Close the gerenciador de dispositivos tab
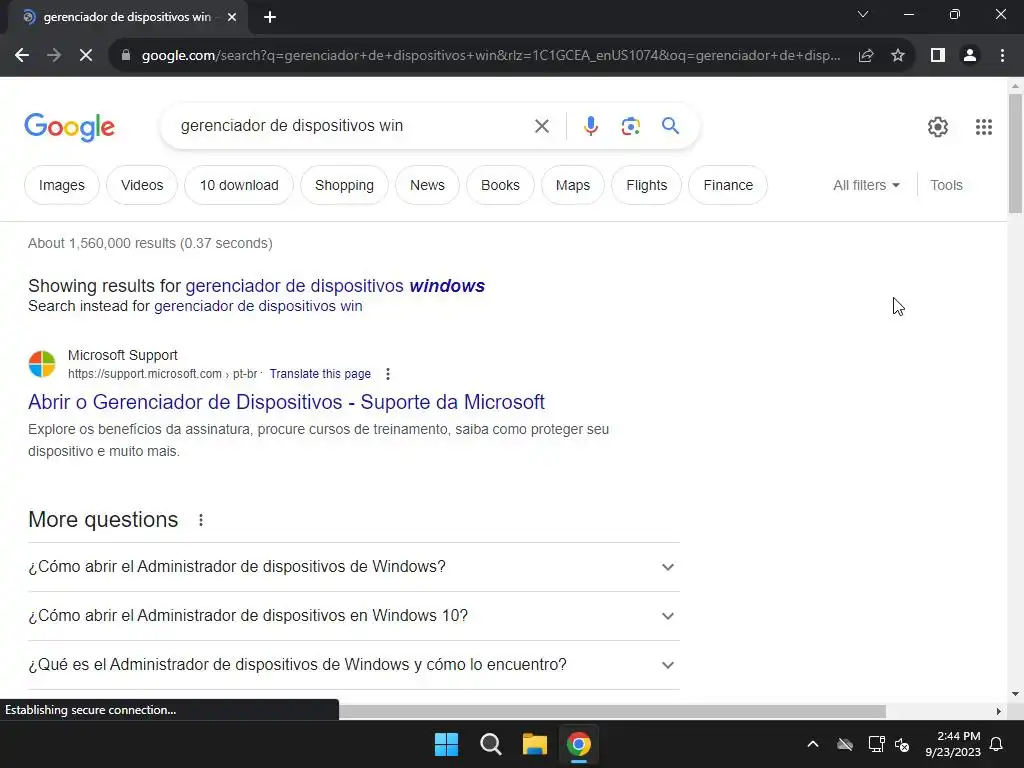1024x768 pixels. point(232,18)
